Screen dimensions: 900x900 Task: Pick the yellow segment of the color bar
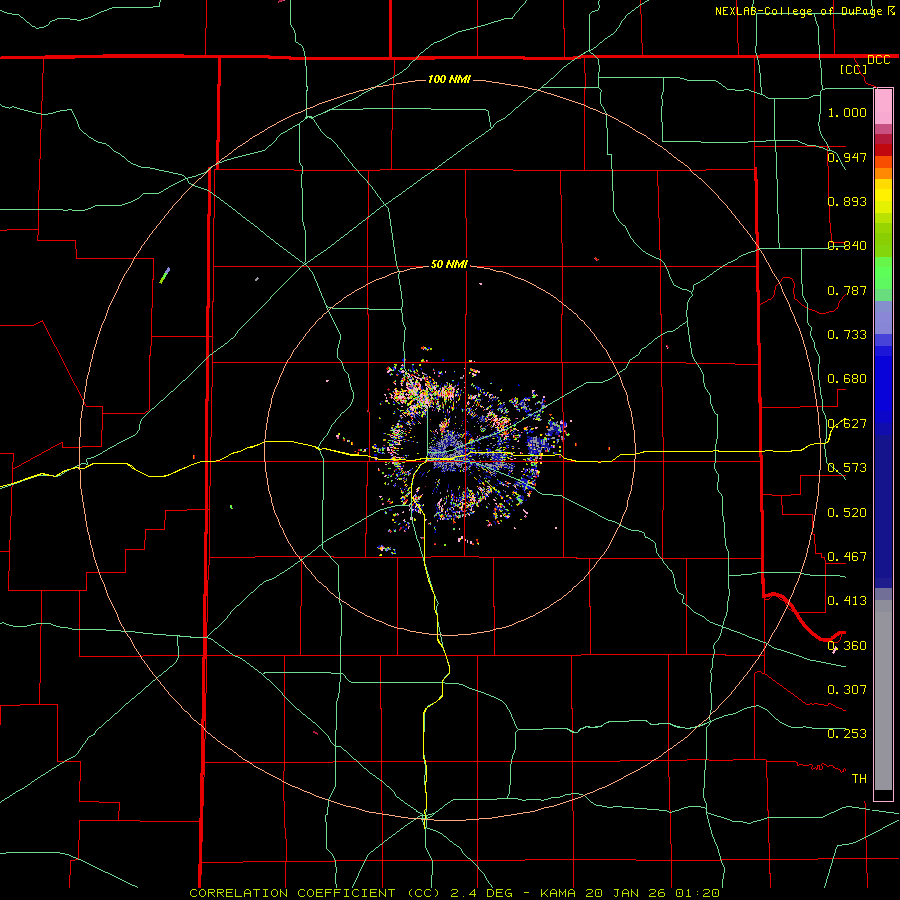point(883,197)
